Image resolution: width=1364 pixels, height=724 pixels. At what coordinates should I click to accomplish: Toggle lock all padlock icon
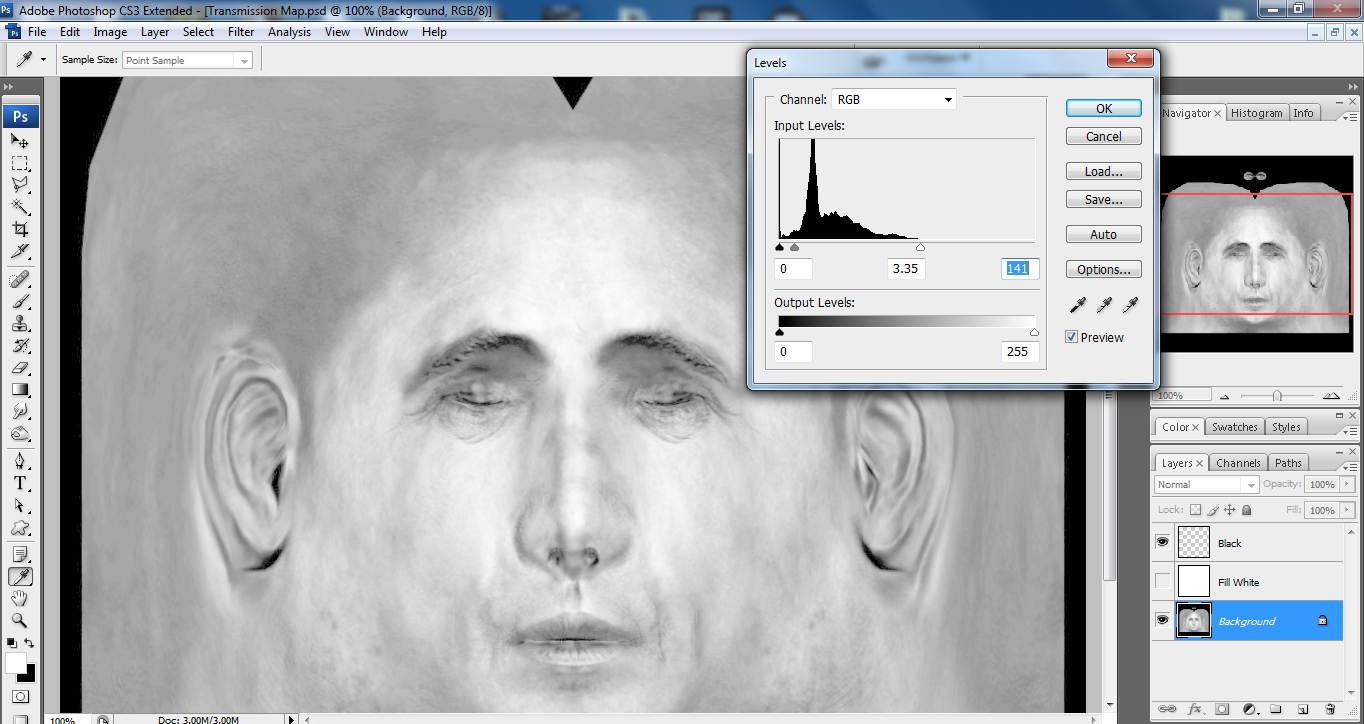pyautogui.click(x=1247, y=510)
